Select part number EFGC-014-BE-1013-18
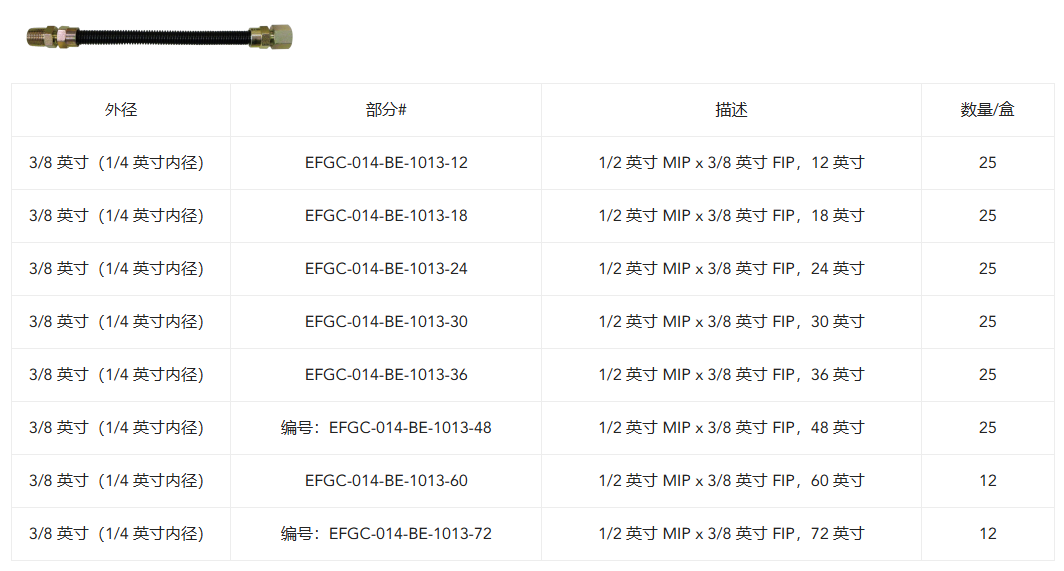This screenshot has height=571, width=1064. point(386,216)
